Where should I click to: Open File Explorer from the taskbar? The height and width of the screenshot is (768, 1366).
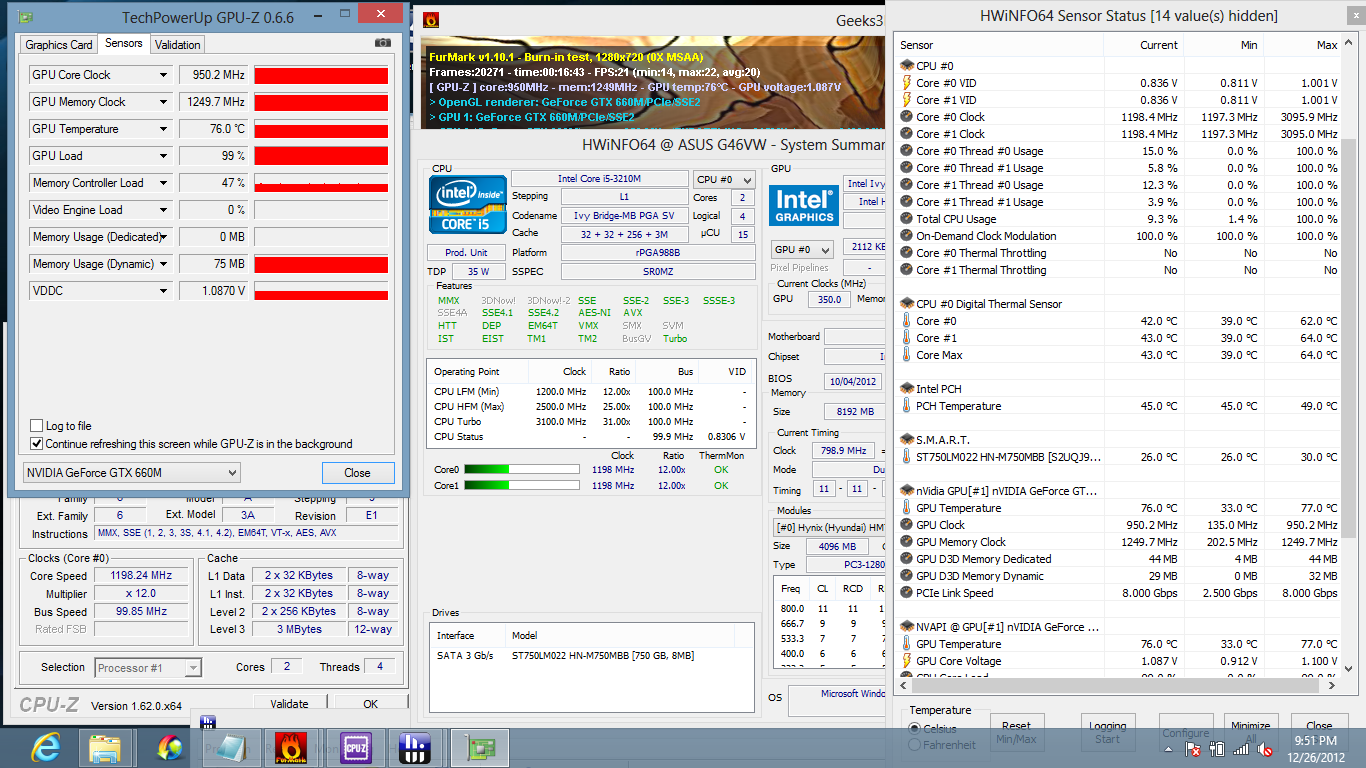105,747
